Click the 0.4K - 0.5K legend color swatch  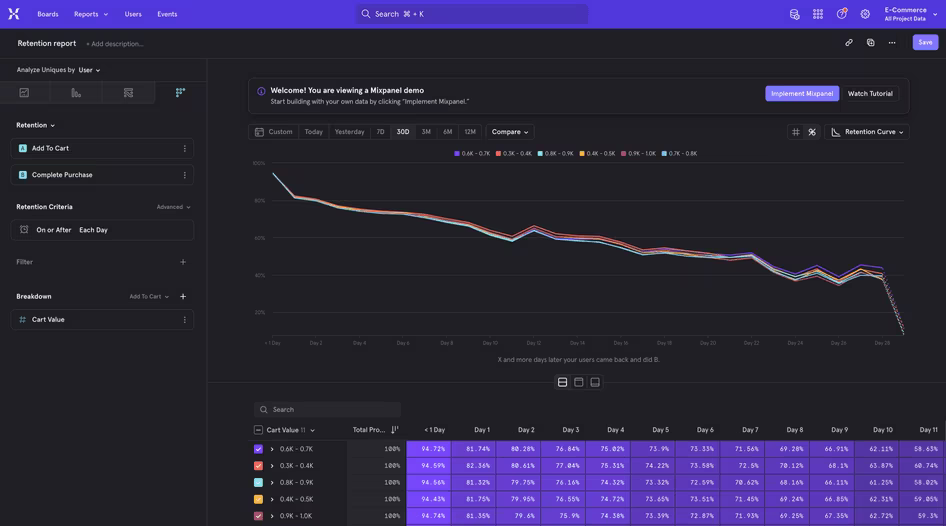[x=582, y=154]
